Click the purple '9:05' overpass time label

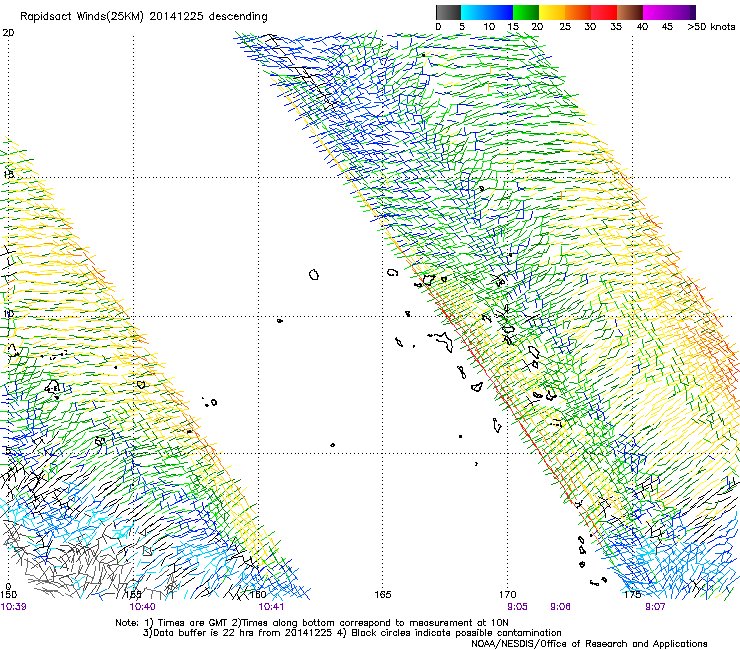click(517, 606)
